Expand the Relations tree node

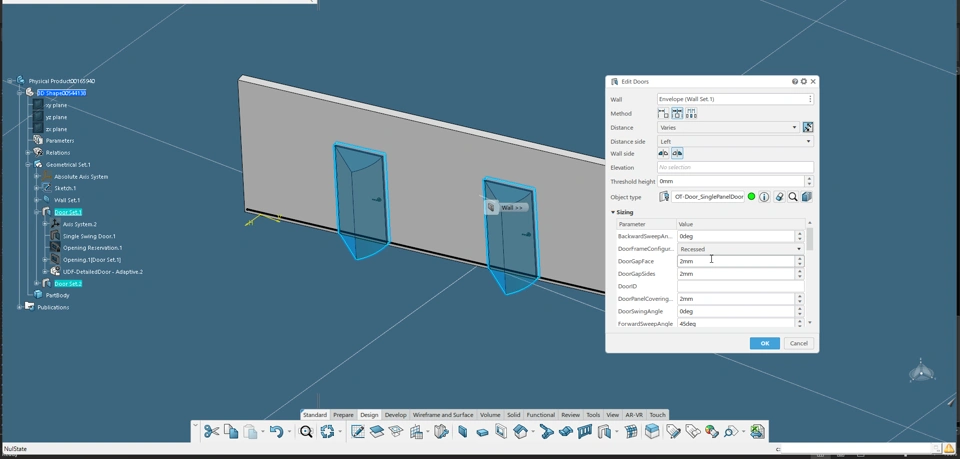pyautogui.click(x=28, y=152)
